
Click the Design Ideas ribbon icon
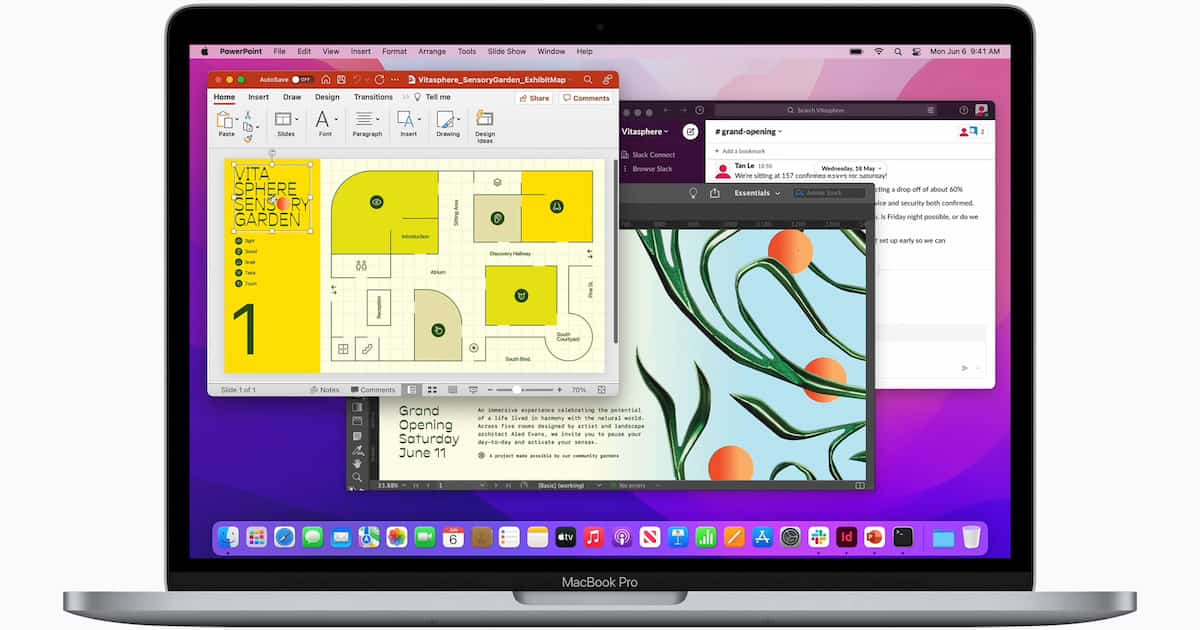[x=485, y=123]
